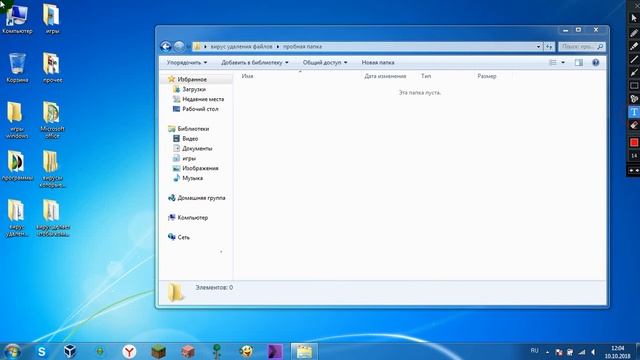Select the marker highlighter tool in drawing toolbar
This screenshot has width=640, height=360.
tap(633, 46)
